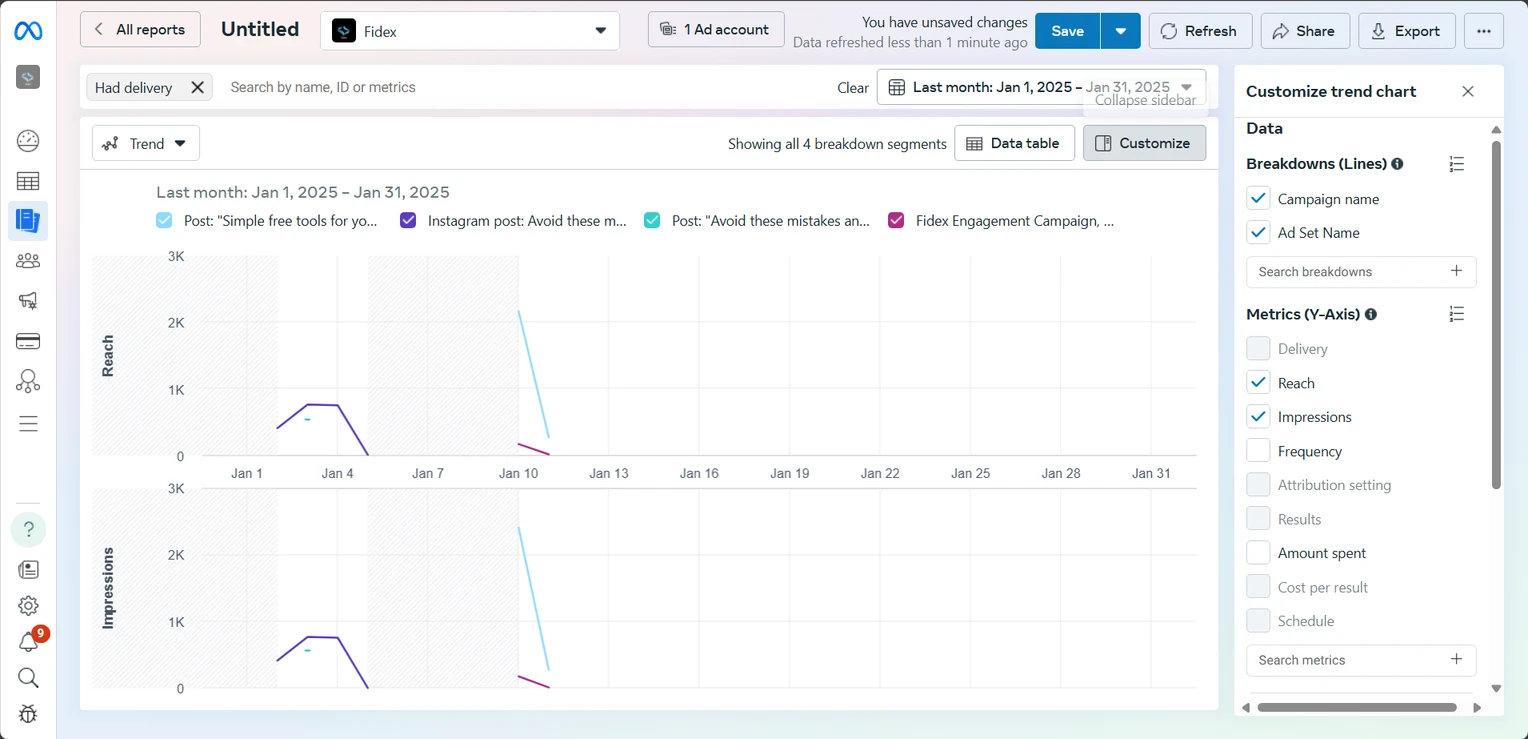Screen dimensions: 1528x739
Task: Click the reorder list icon beside Metrics (Y-Axis)
Action: (x=1457, y=314)
